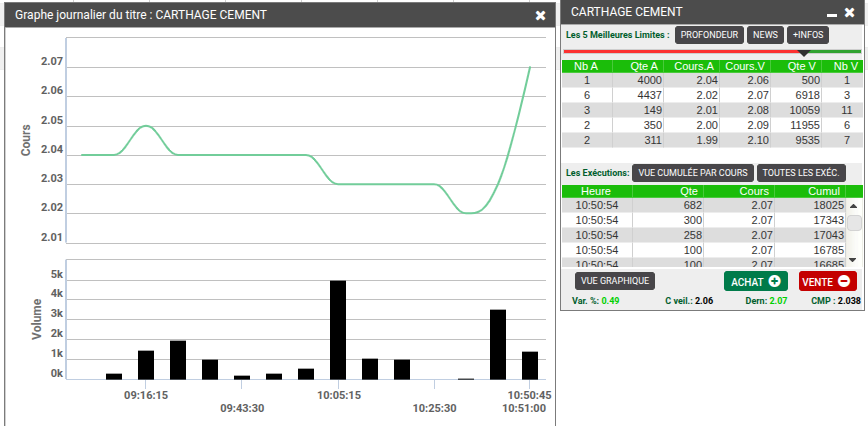
Task: Click the buy/sell ratio indicator marker
Action: pyautogui.click(x=804, y=53)
